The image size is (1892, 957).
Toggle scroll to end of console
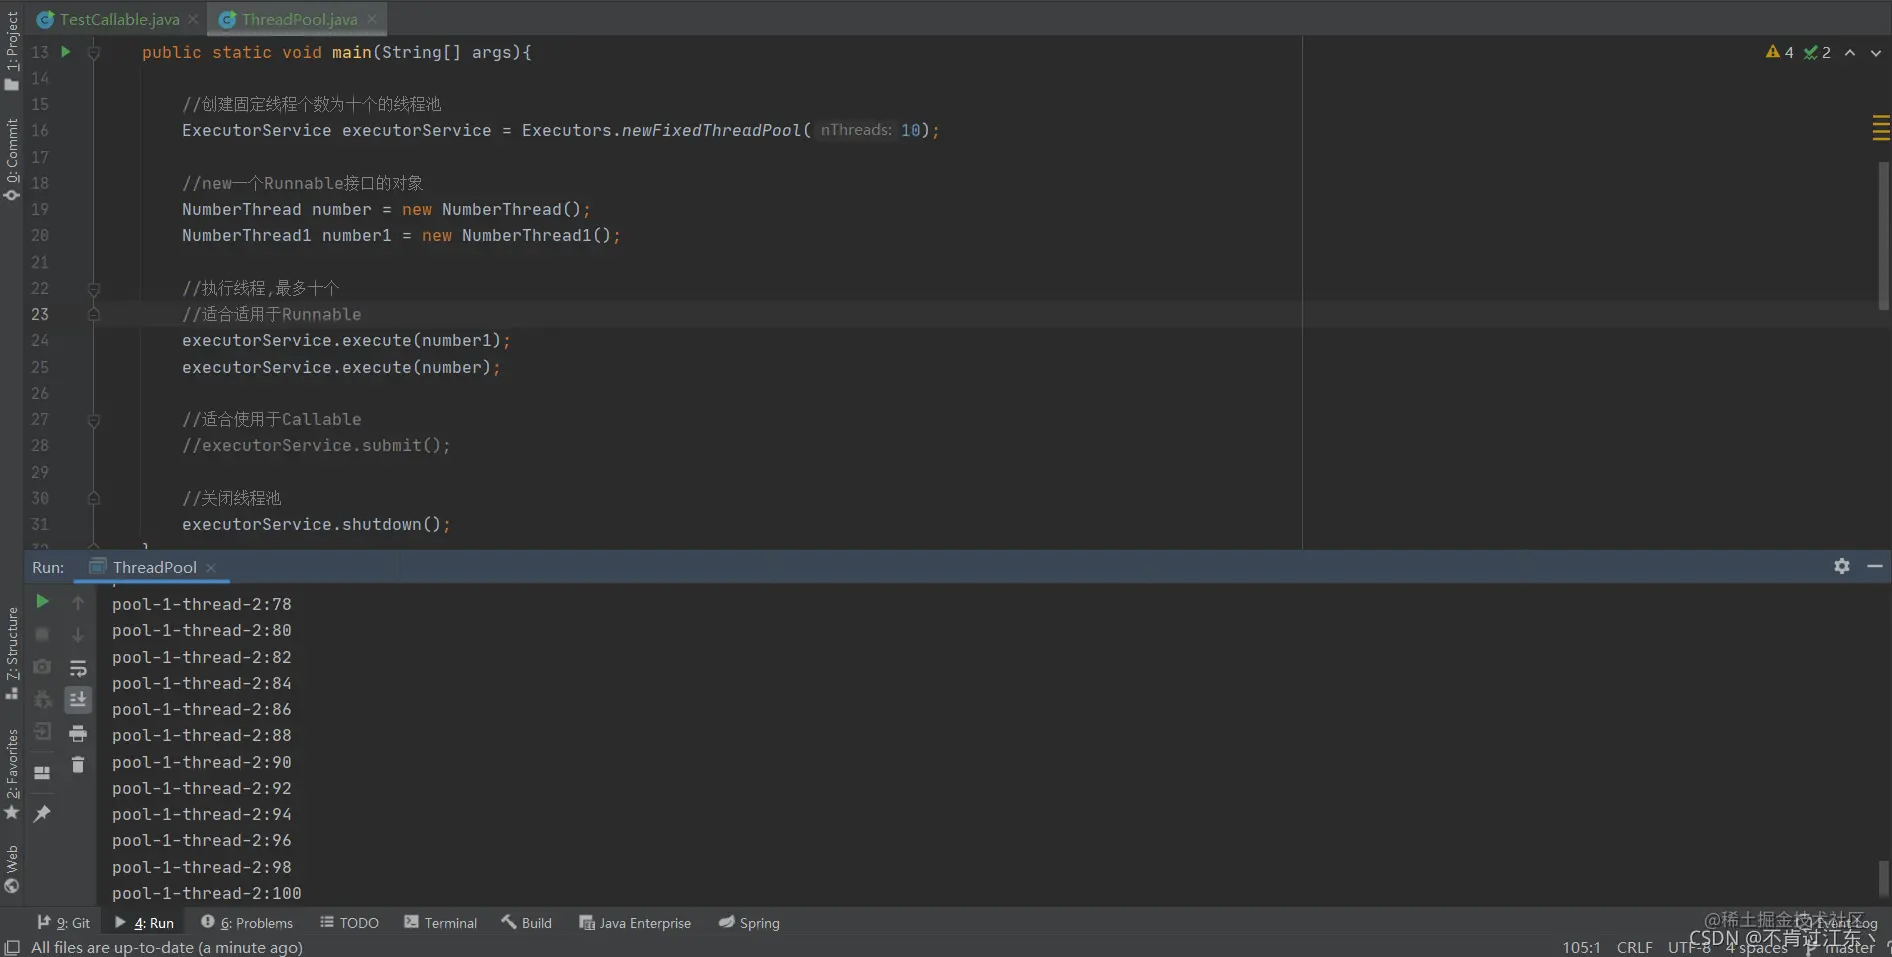[x=78, y=700]
